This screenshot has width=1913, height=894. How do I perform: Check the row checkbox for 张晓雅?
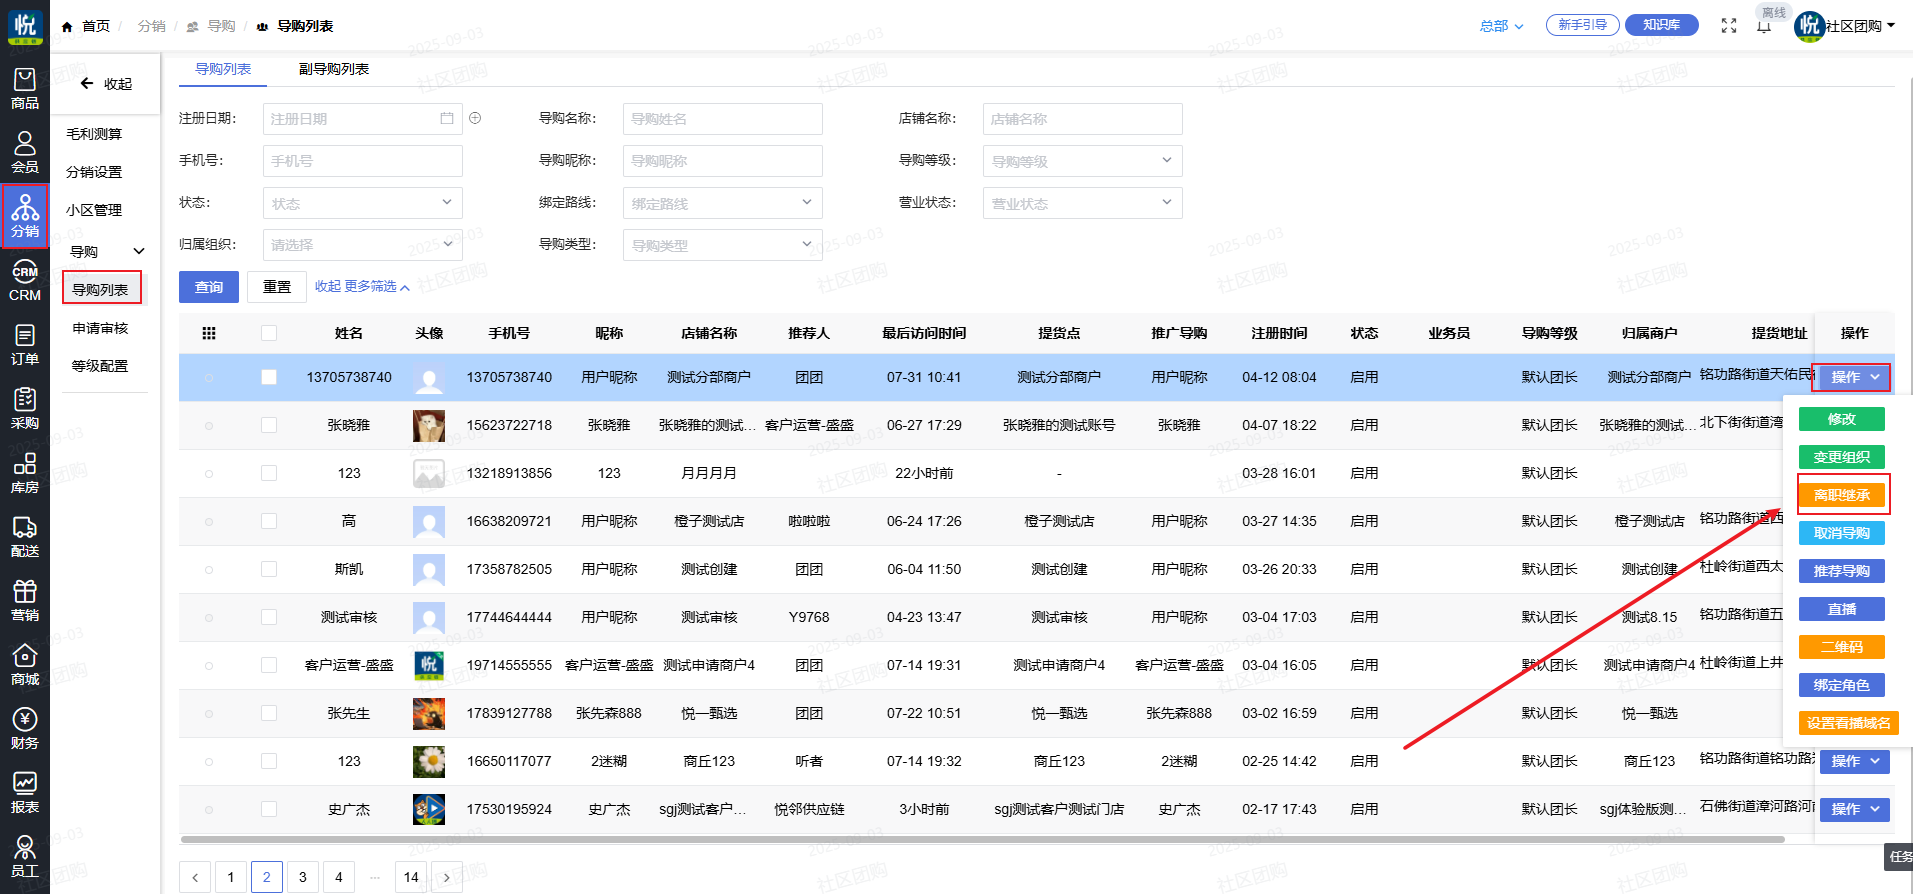pyautogui.click(x=269, y=425)
